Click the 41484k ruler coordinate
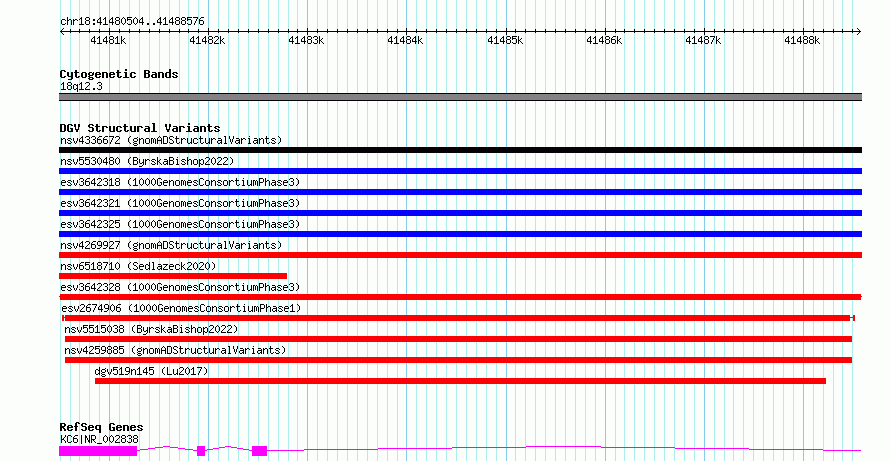This screenshot has width=890, height=461. click(405, 41)
